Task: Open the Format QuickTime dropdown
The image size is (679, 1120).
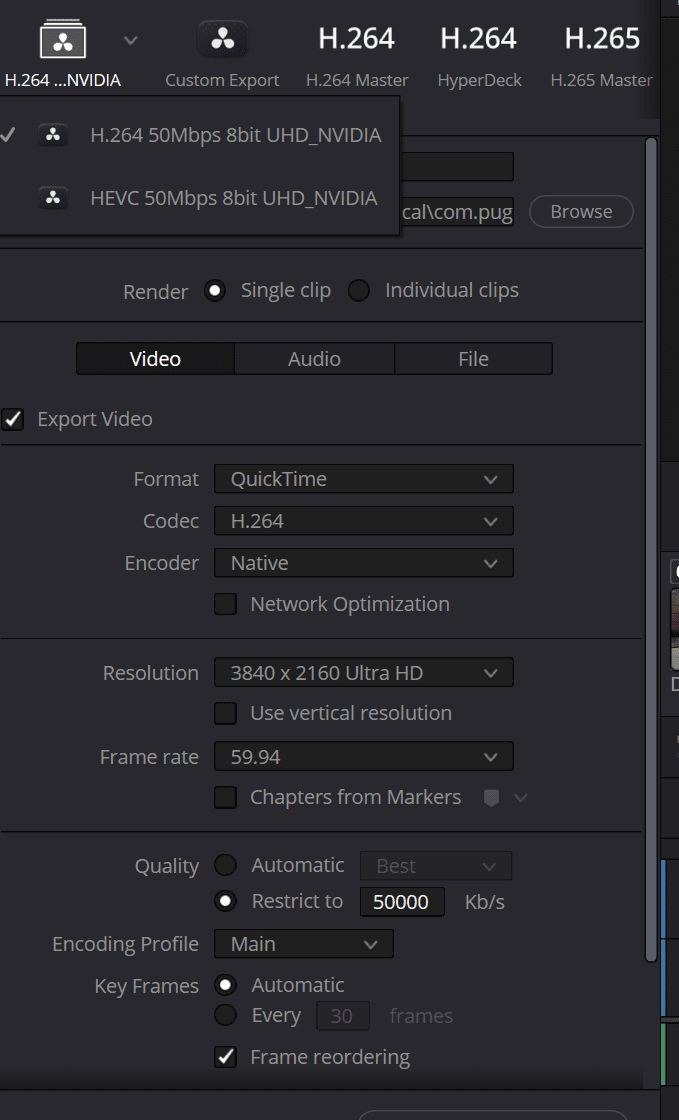Action: pyautogui.click(x=363, y=479)
